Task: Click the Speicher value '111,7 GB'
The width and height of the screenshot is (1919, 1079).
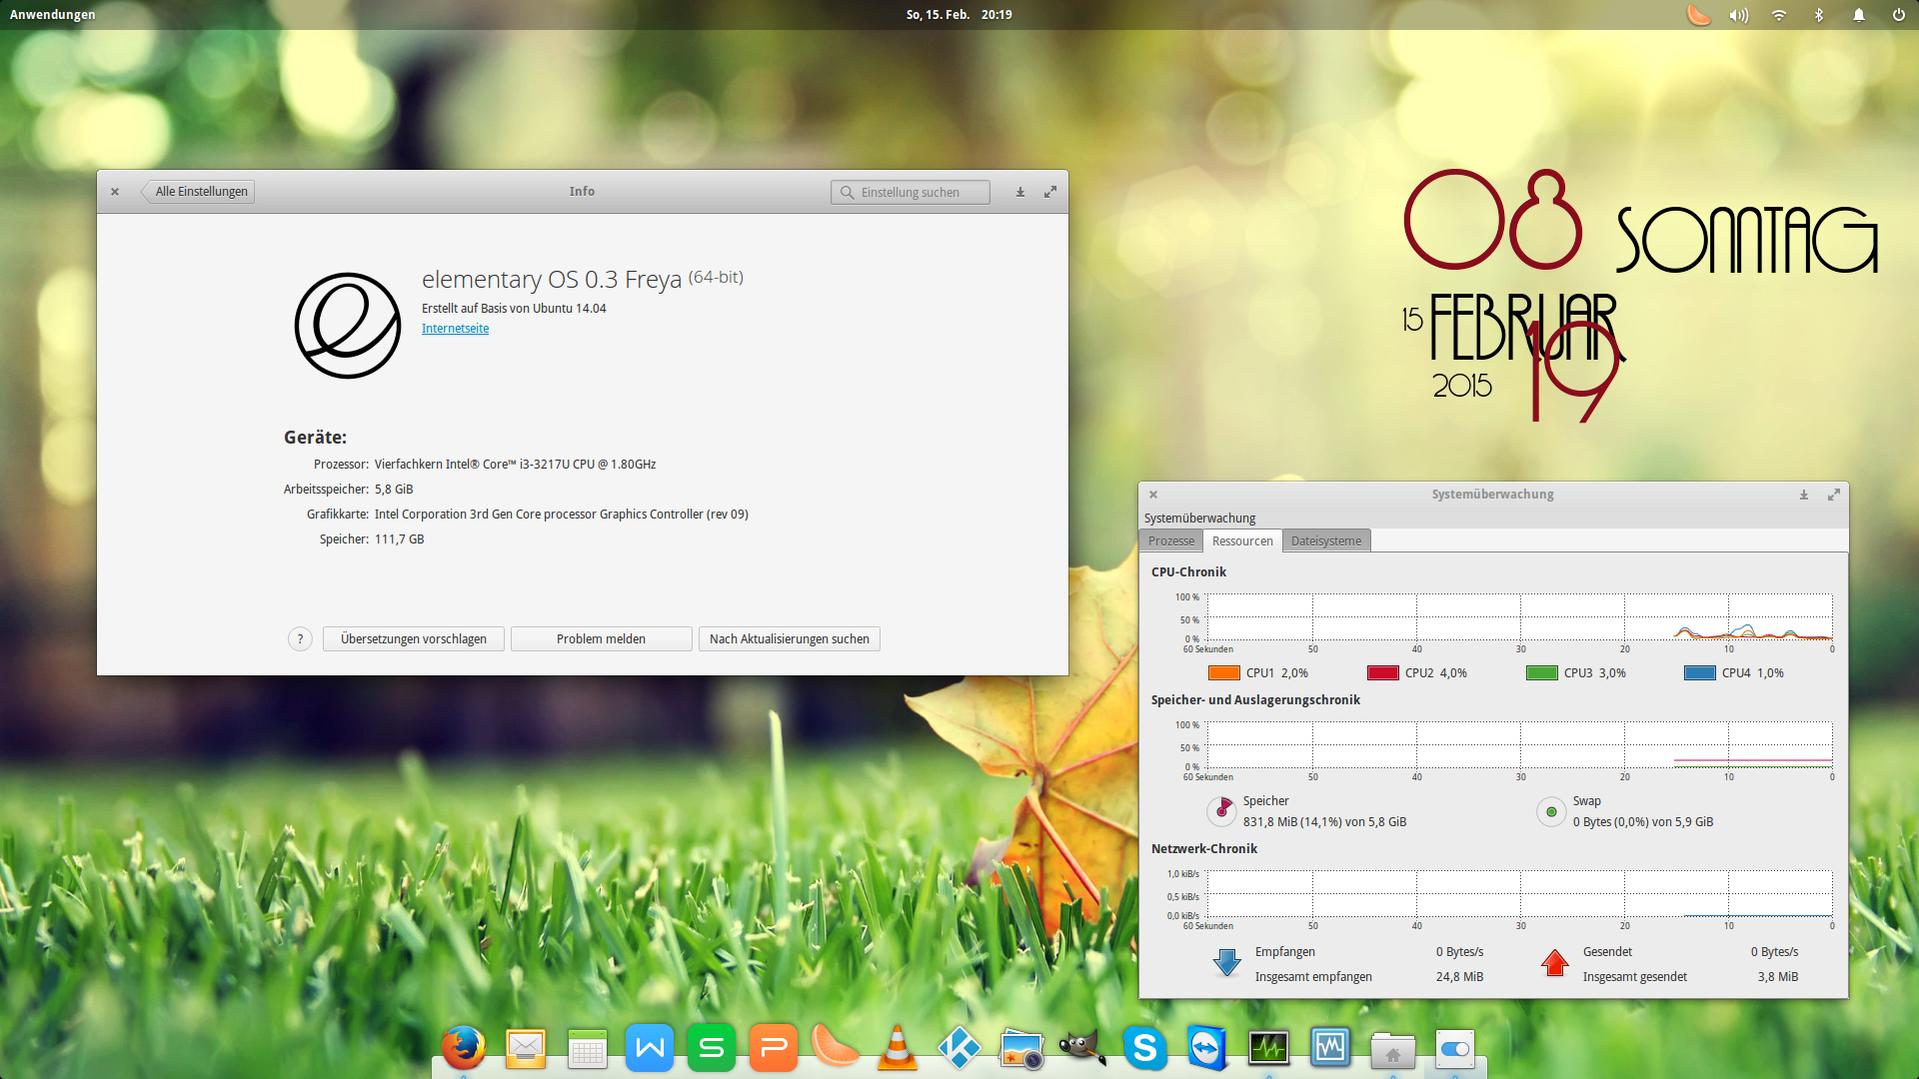Action: pos(399,539)
